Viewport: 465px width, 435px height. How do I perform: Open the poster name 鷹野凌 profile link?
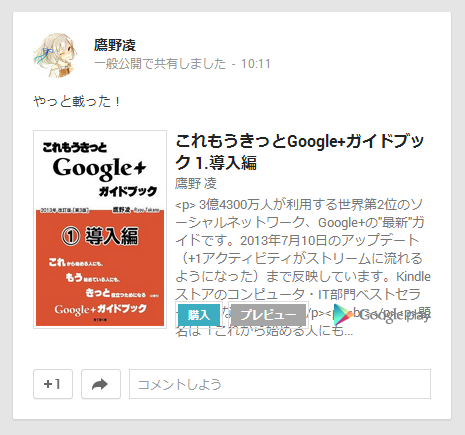tap(115, 45)
